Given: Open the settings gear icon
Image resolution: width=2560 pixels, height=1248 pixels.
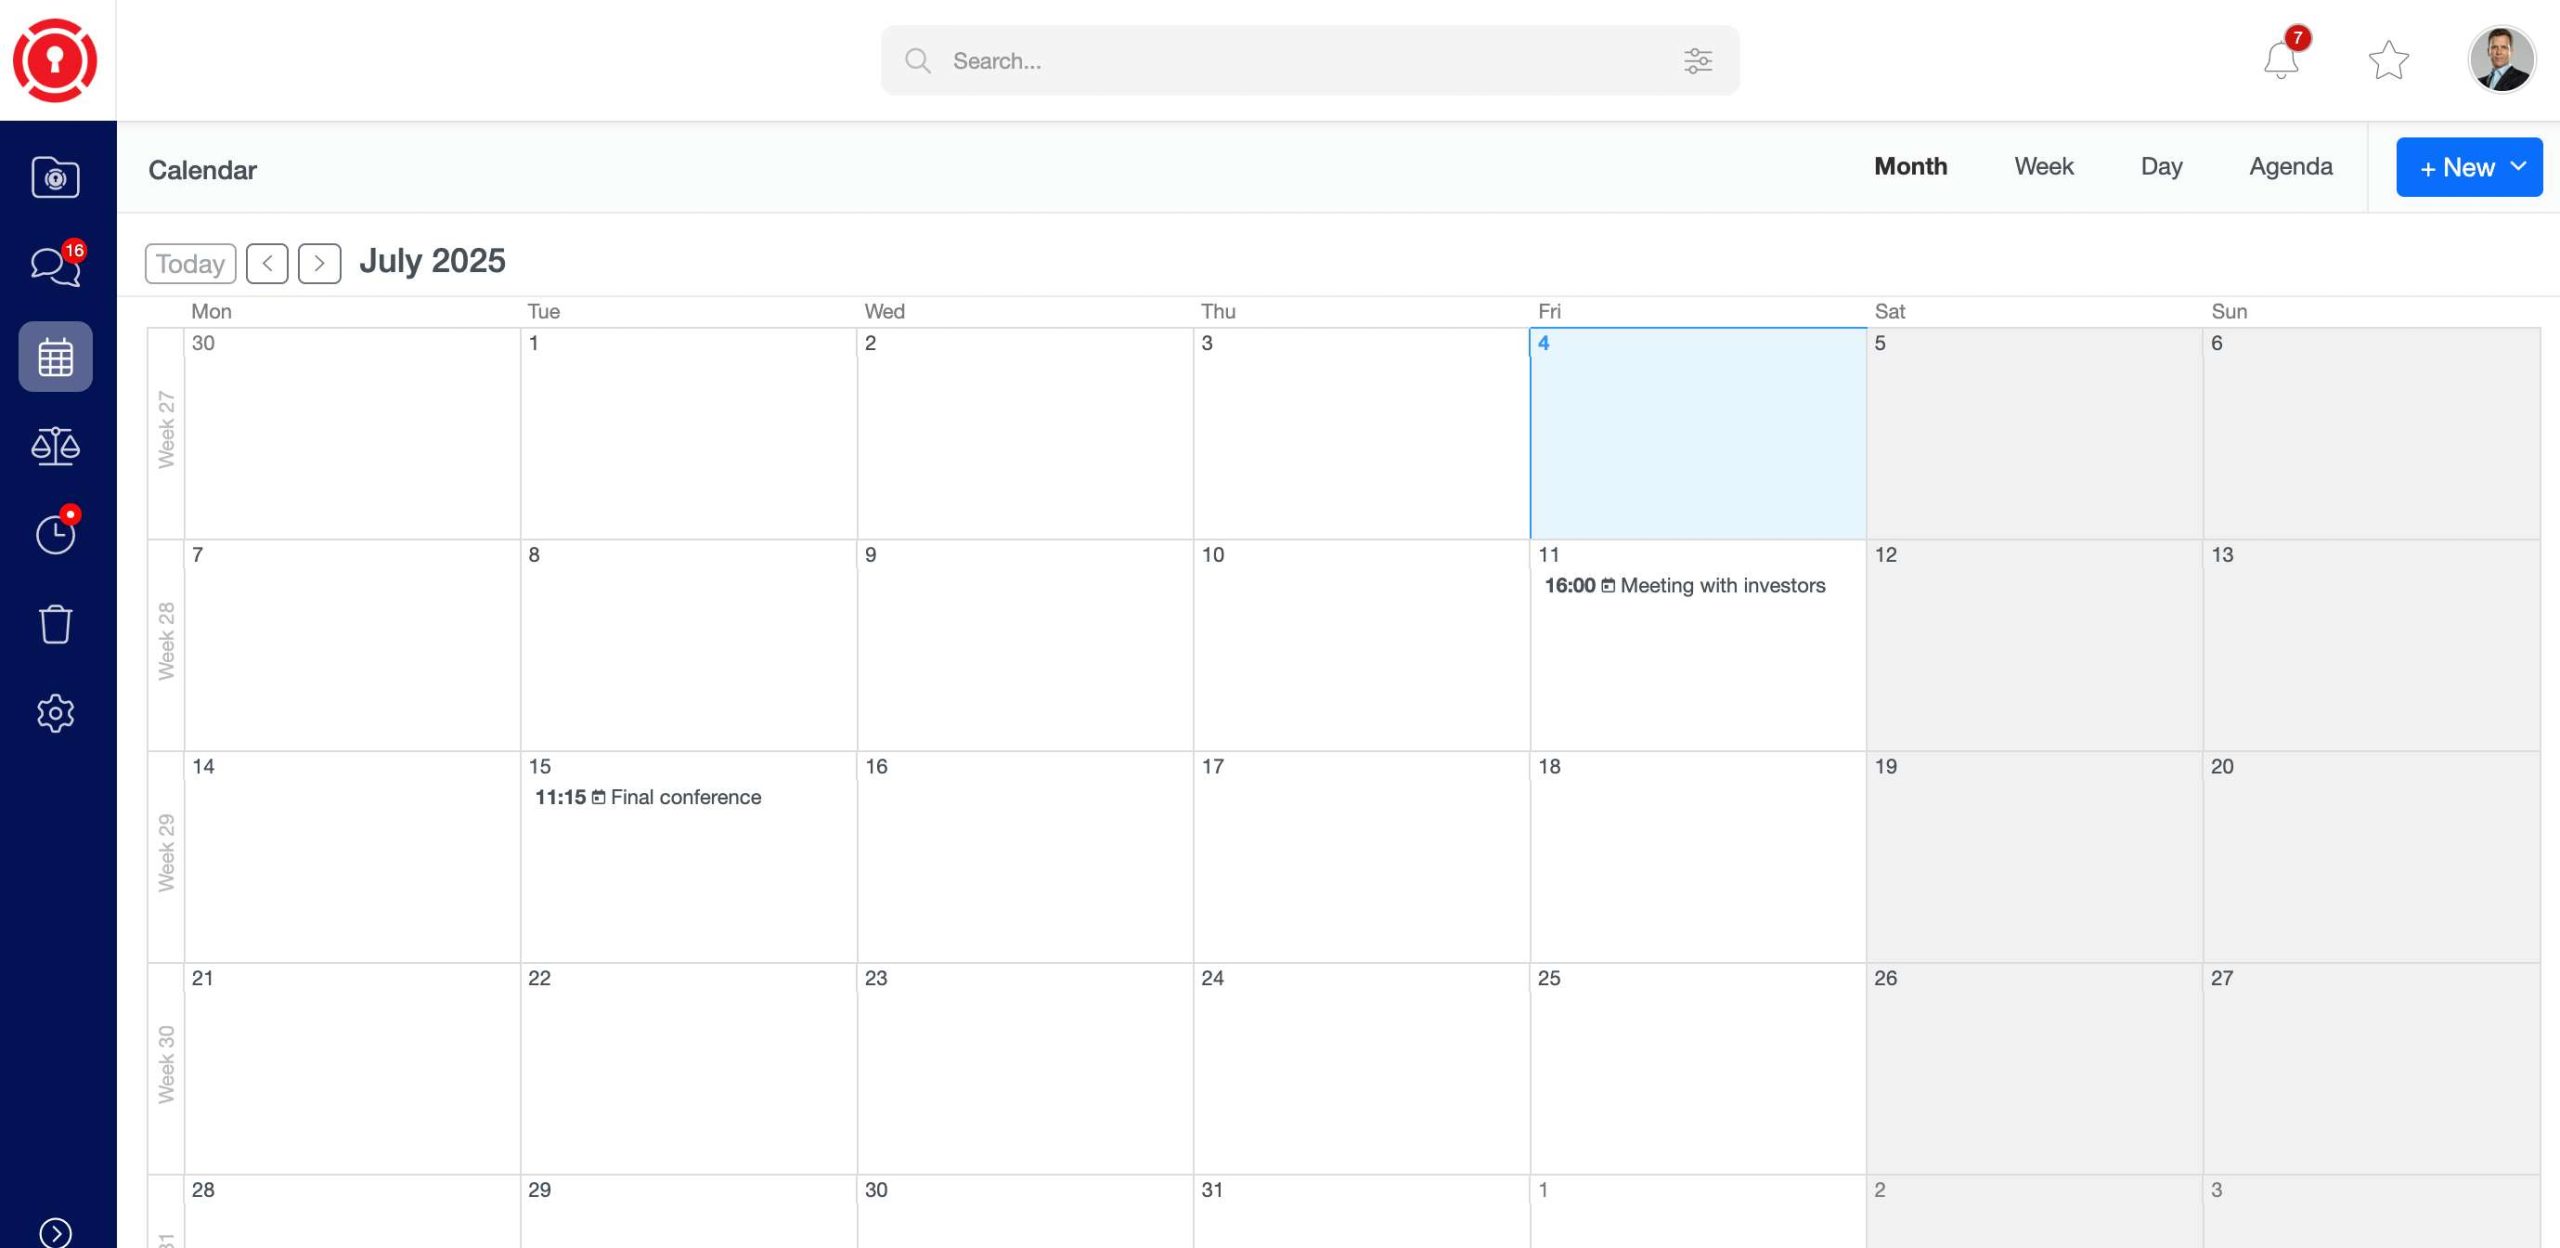Looking at the screenshot, I should point(55,713).
